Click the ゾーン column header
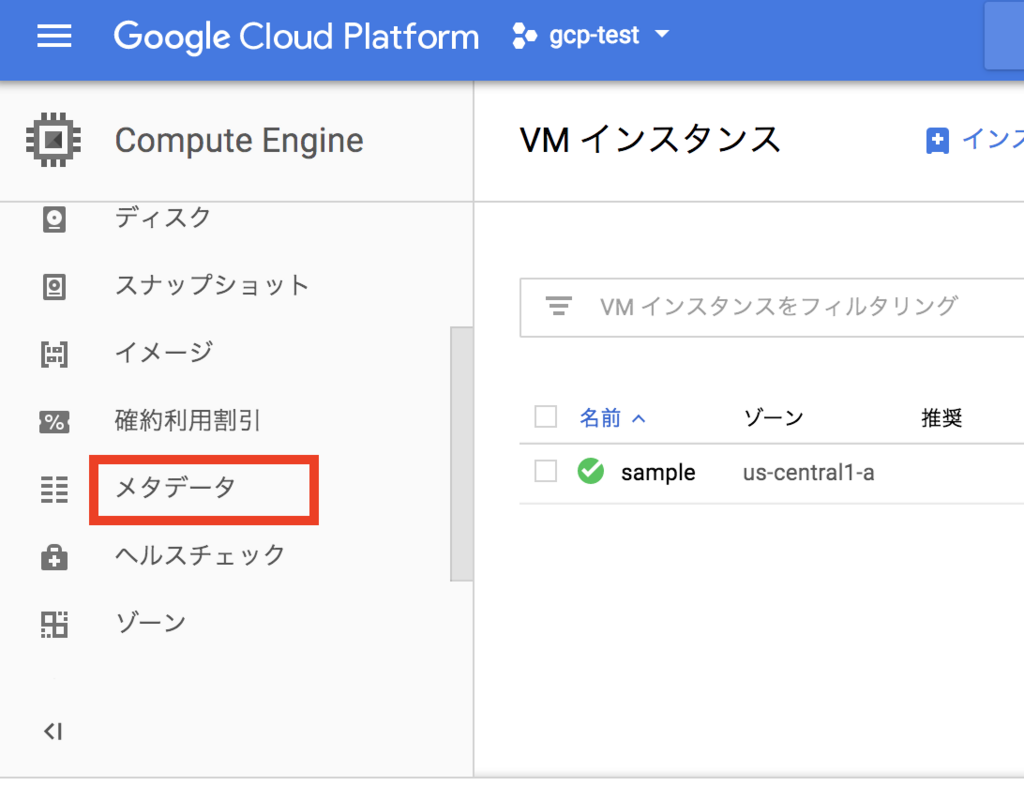 coord(773,418)
